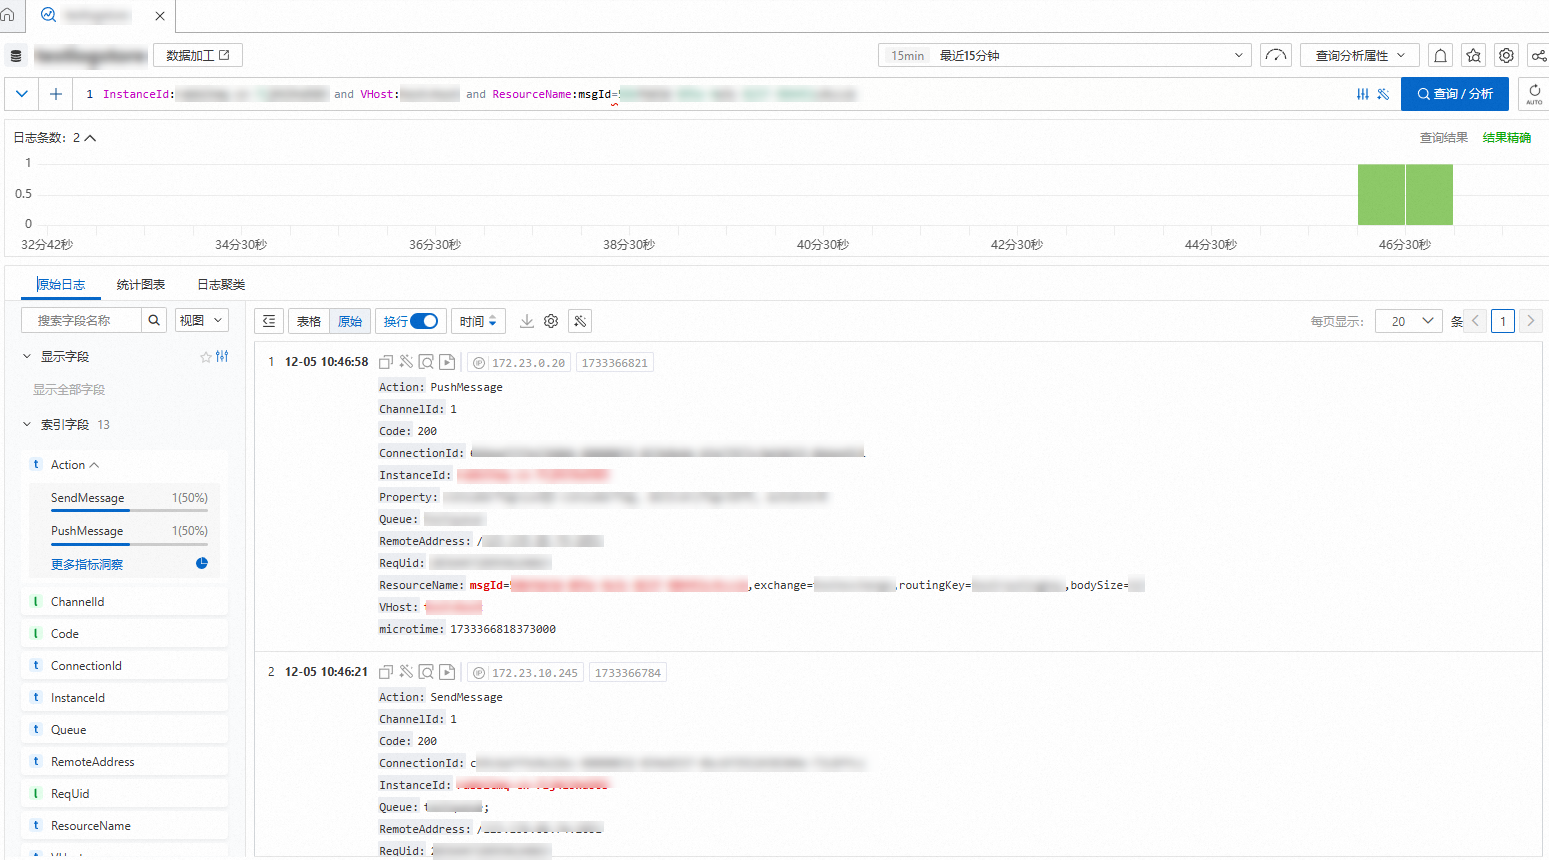Image resolution: width=1549 pixels, height=860 pixels.
Task: Open query filter sliders icon in the search bar
Action: [1362, 94]
